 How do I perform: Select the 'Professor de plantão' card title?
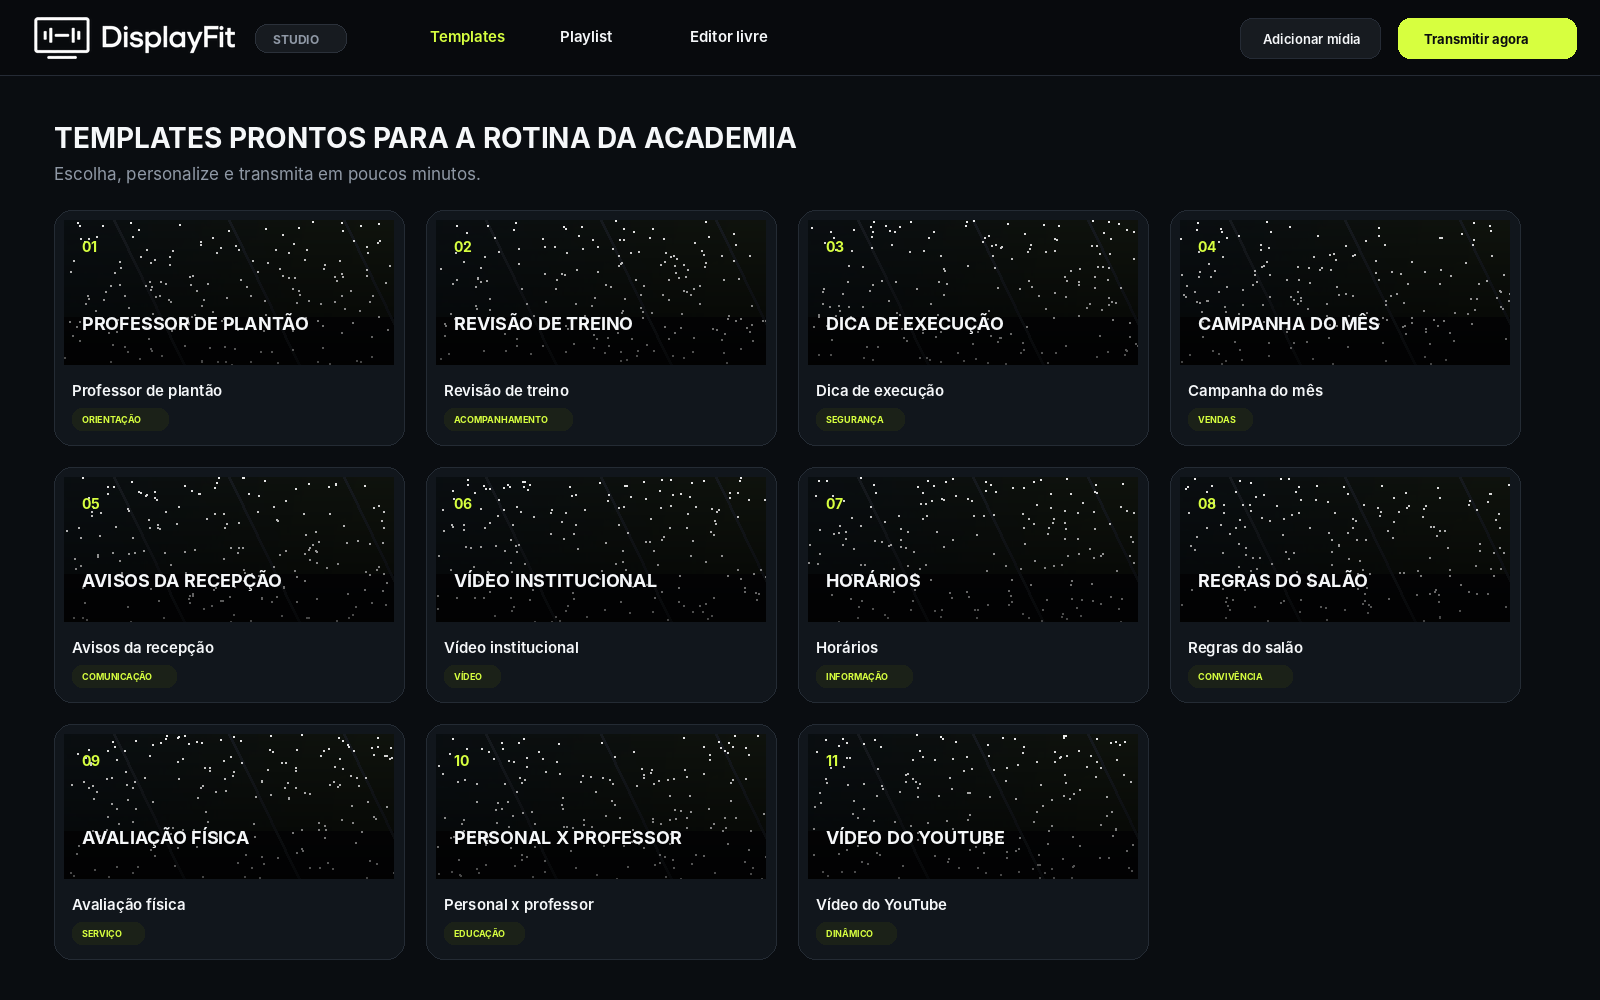(x=147, y=391)
